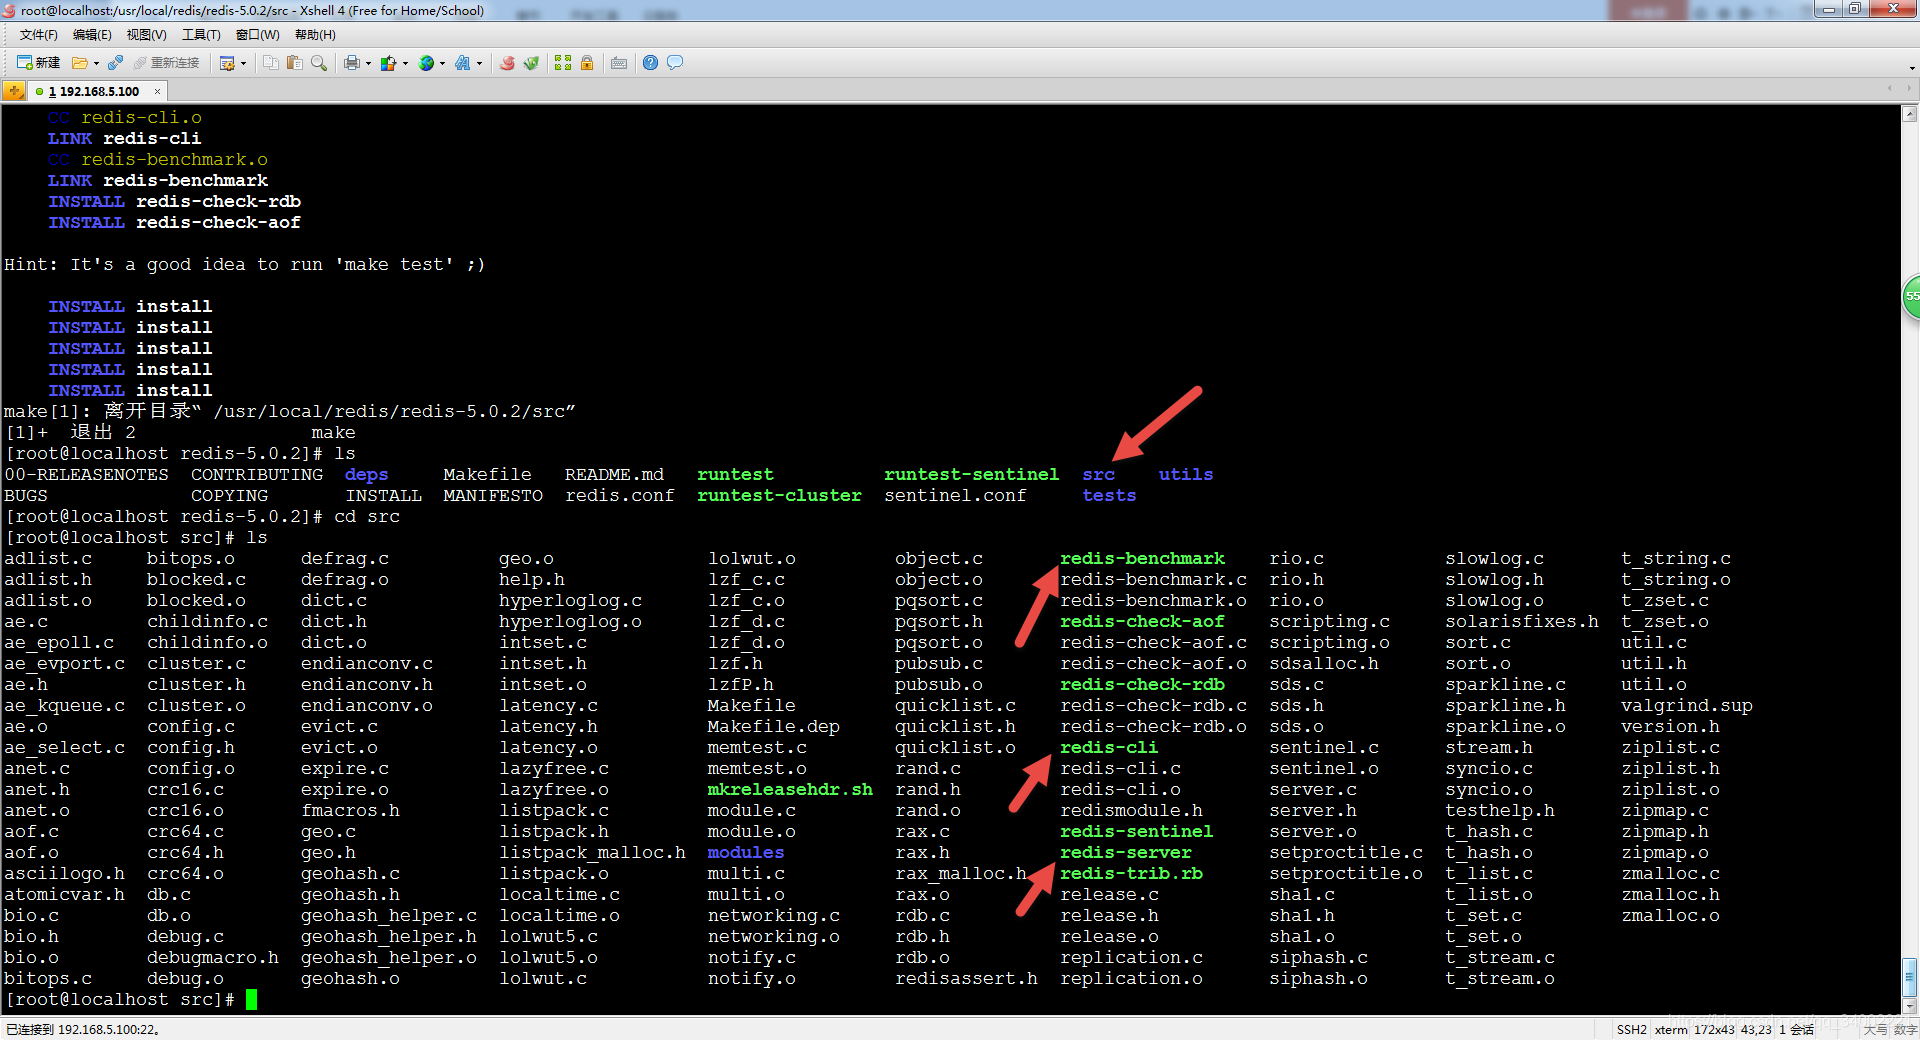Screen dimensions: 1920x1040
Task: Click 'valgrind.sup' file name
Action: pyautogui.click(x=1687, y=706)
